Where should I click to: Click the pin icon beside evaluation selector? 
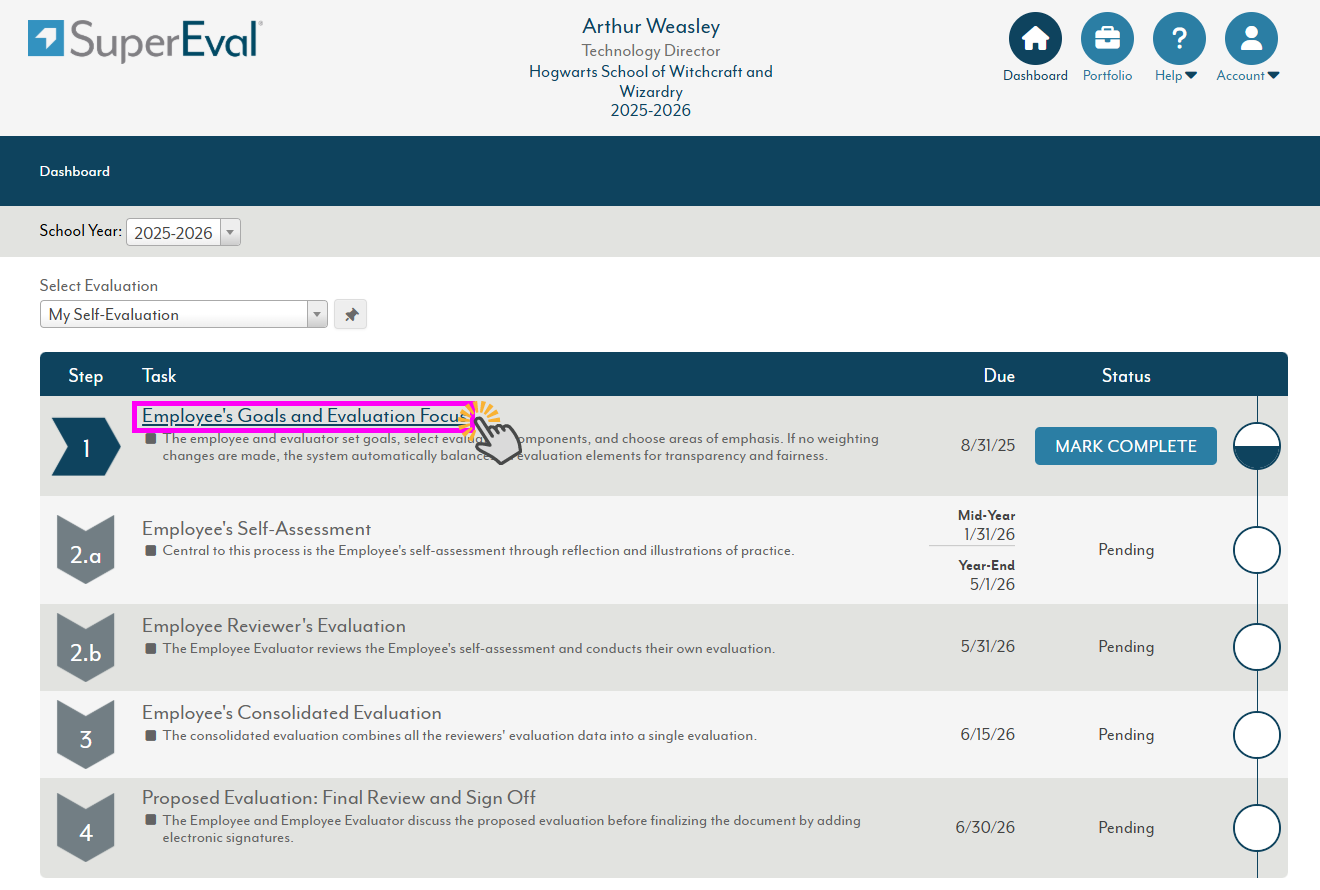point(350,314)
